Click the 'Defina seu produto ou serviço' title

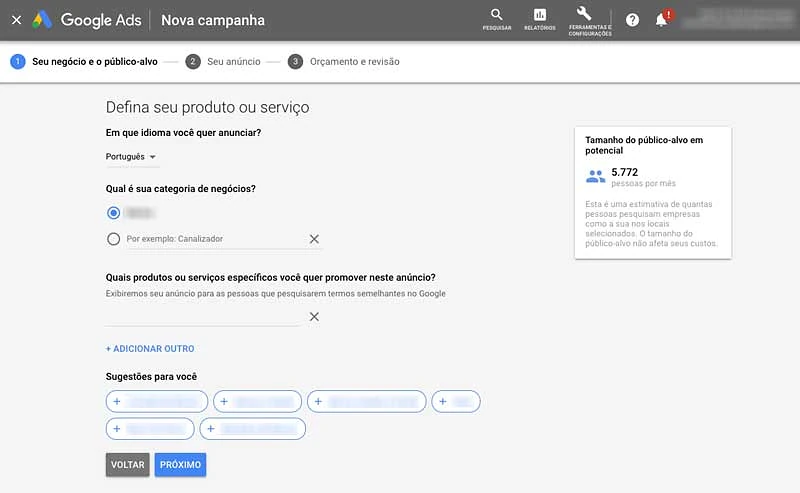pos(207,107)
